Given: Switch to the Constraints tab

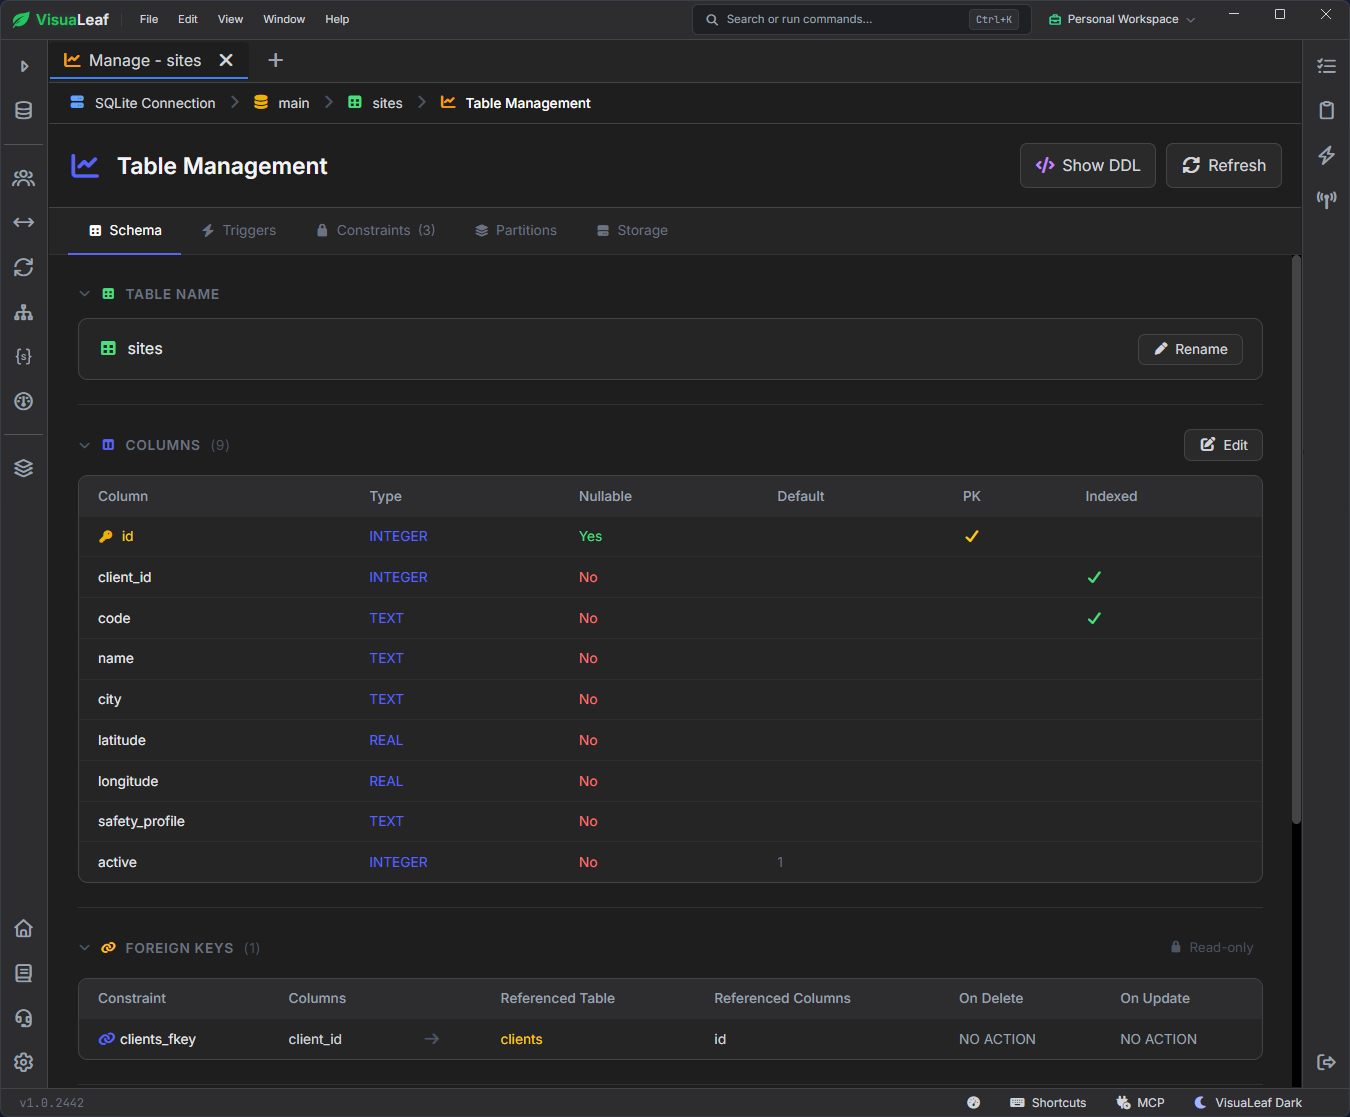Looking at the screenshot, I should (x=376, y=230).
